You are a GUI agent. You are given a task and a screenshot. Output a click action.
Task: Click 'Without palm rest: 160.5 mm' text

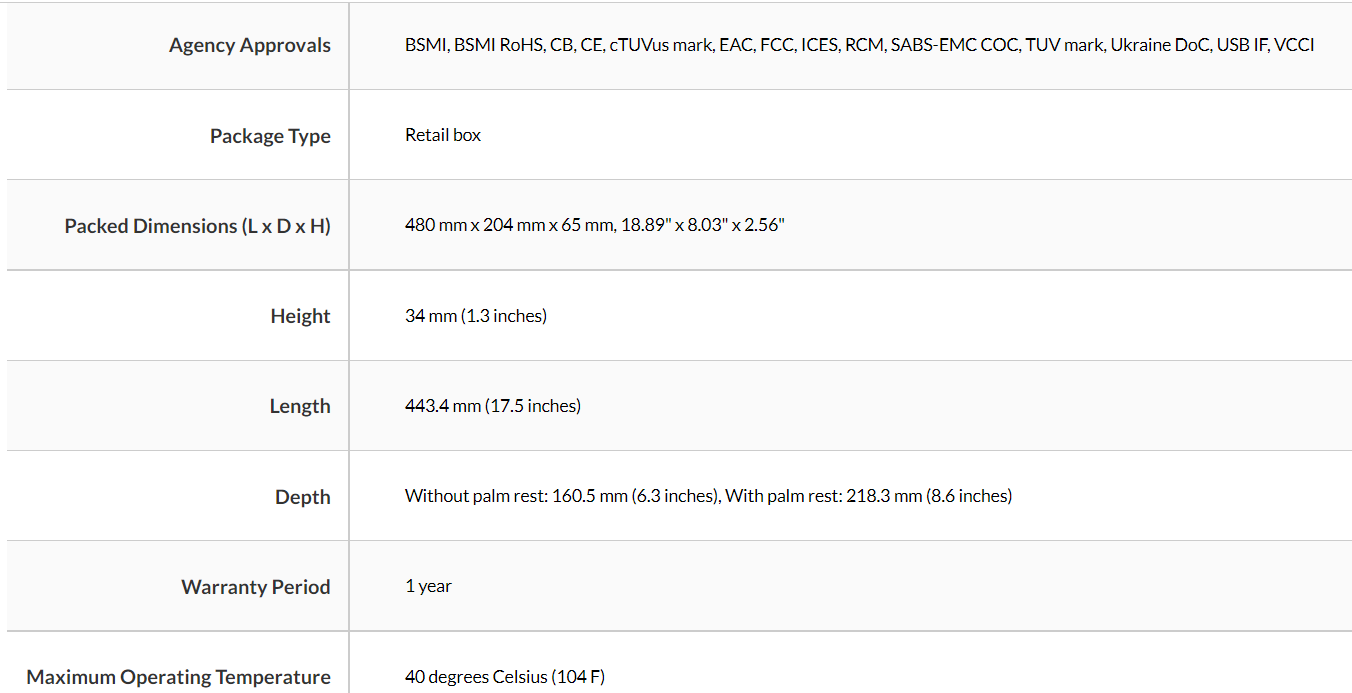pos(515,496)
